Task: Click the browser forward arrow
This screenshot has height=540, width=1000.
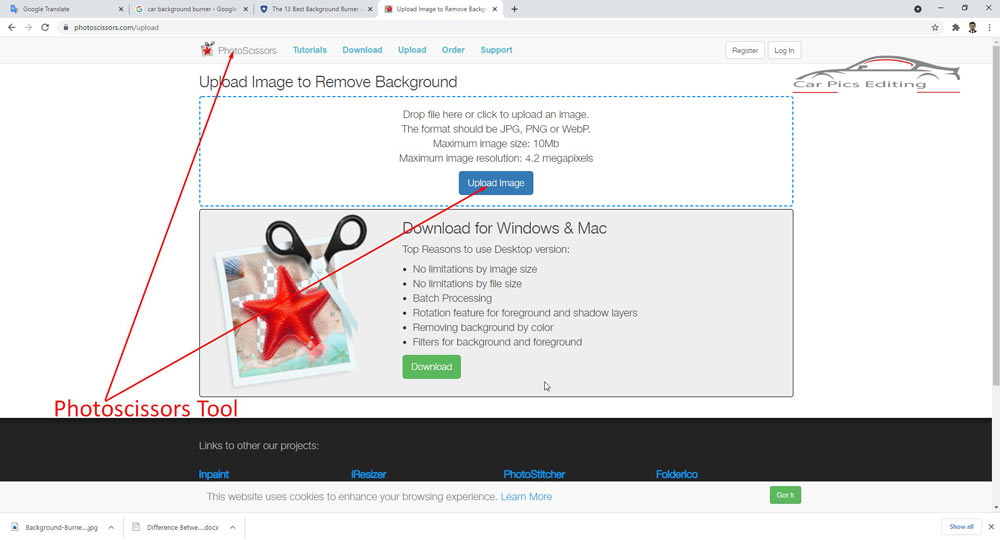Action: coord(28,27)
